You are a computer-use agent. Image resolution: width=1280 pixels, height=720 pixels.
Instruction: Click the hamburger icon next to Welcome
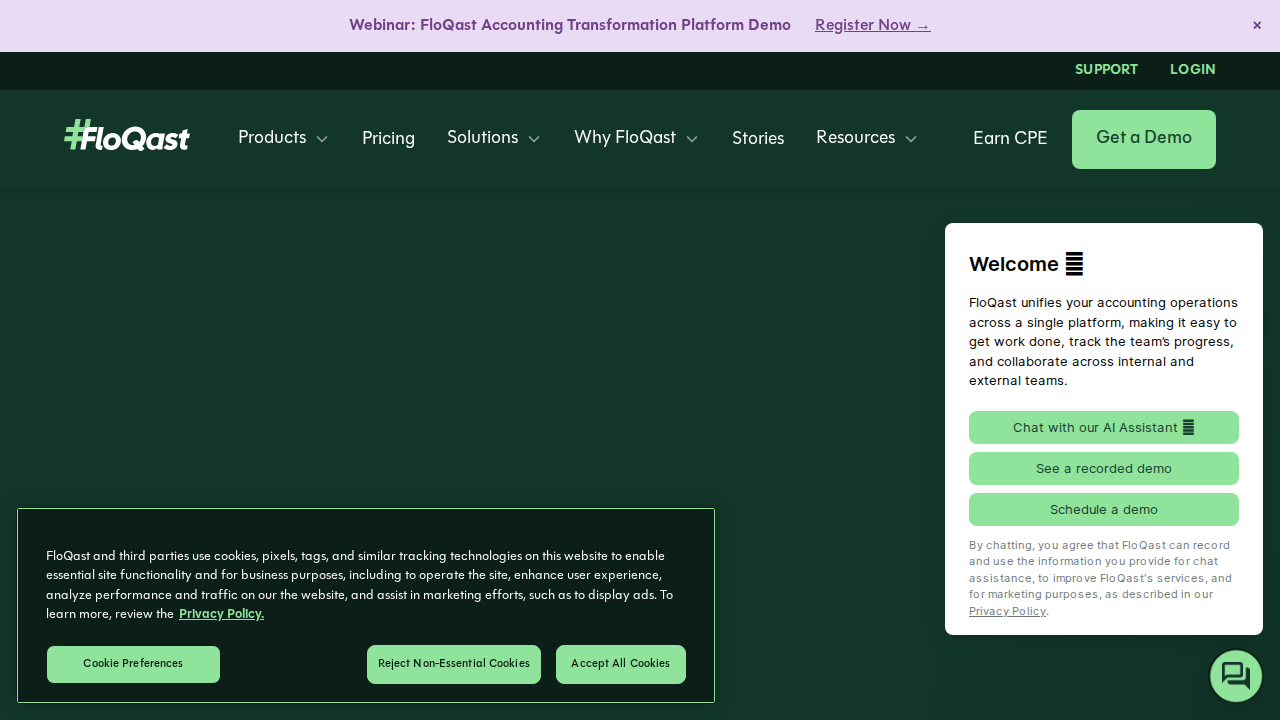point(1074,264)
